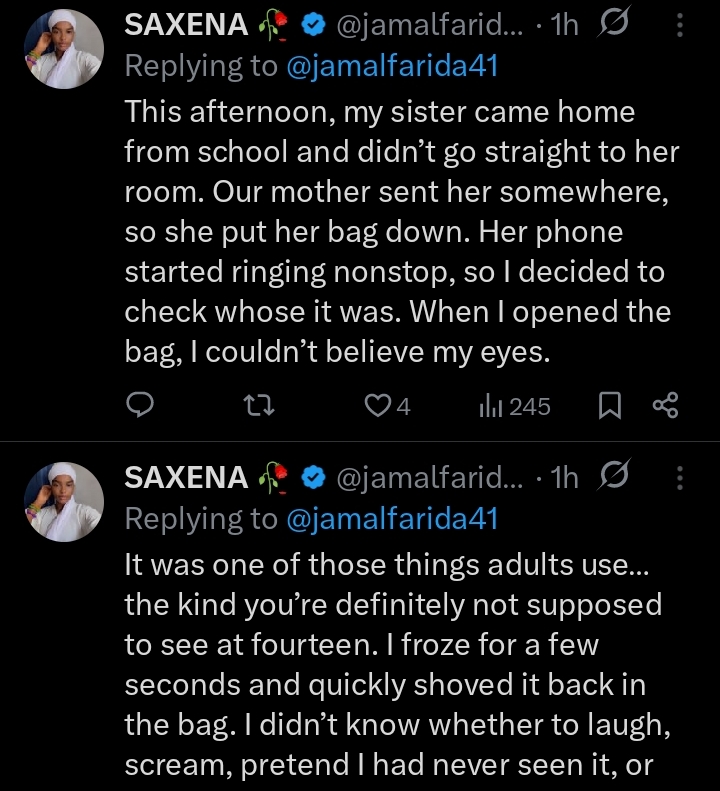This screenshot has width=720, height=791.
Task: Open SAXENA display name on first tweet
Action: (x=186, y=26)
